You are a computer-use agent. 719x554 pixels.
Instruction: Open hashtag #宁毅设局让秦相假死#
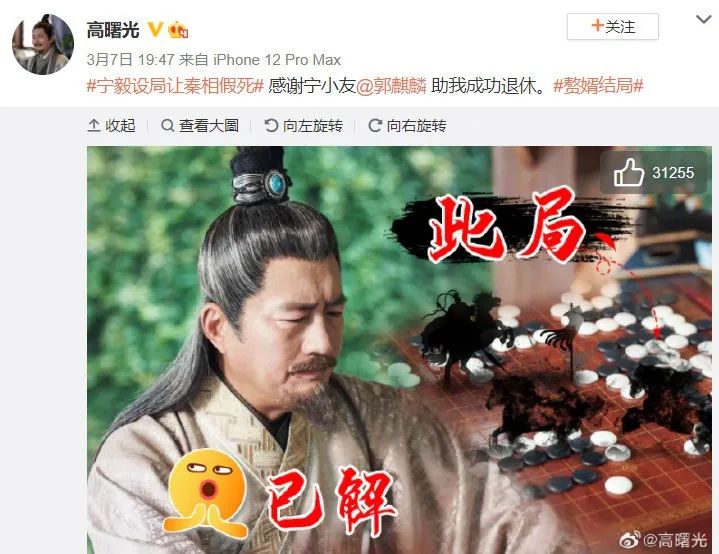175,86
